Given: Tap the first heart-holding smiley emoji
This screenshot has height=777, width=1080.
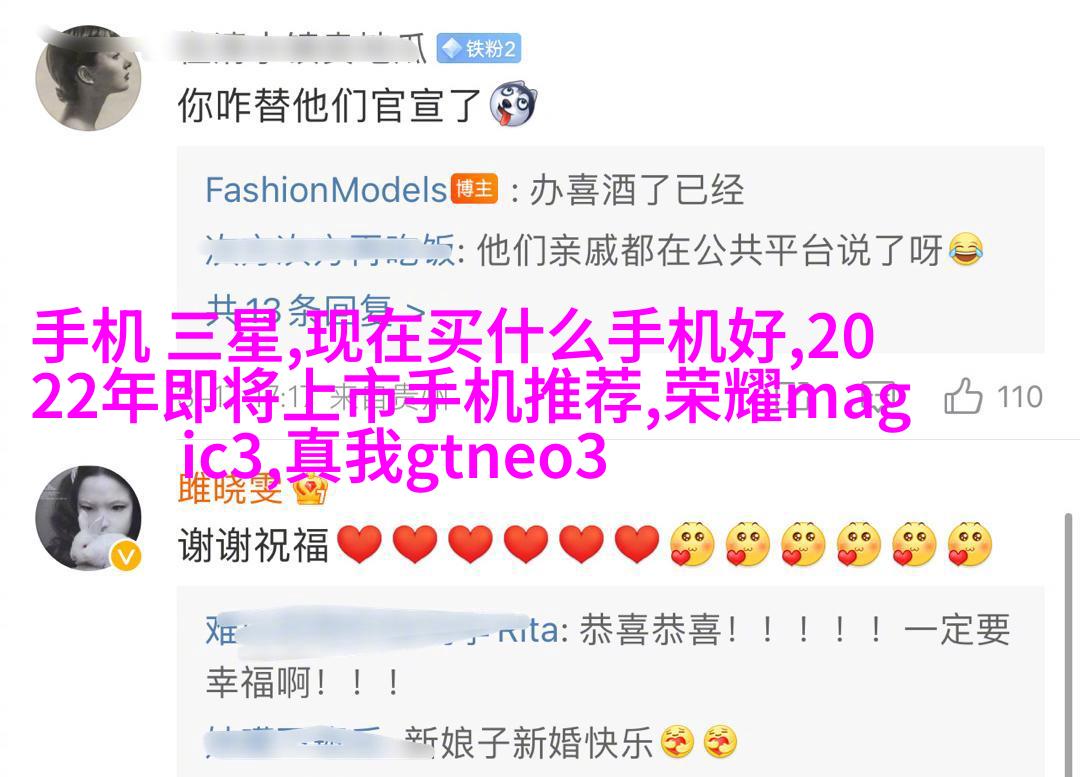Looking at the screenshot, I should pyautogui.click(x=692, y=544).
